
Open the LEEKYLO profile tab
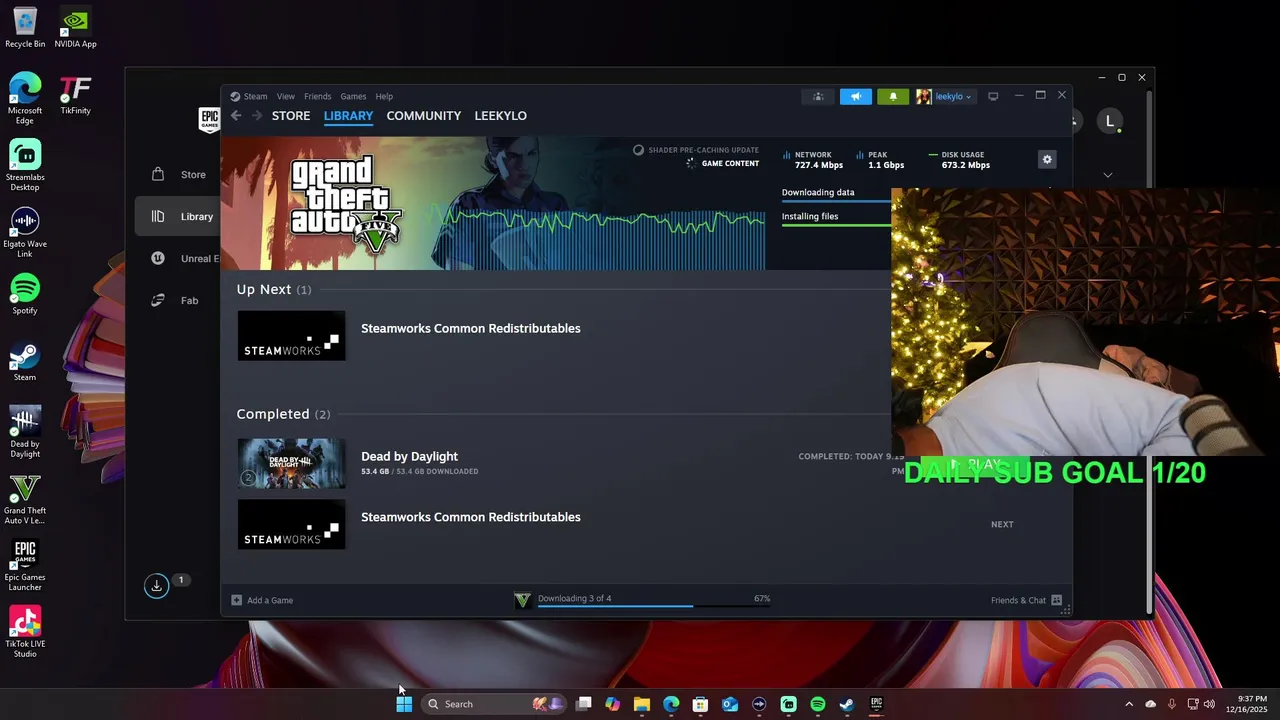pyautogui.click(x=500, y=116)
